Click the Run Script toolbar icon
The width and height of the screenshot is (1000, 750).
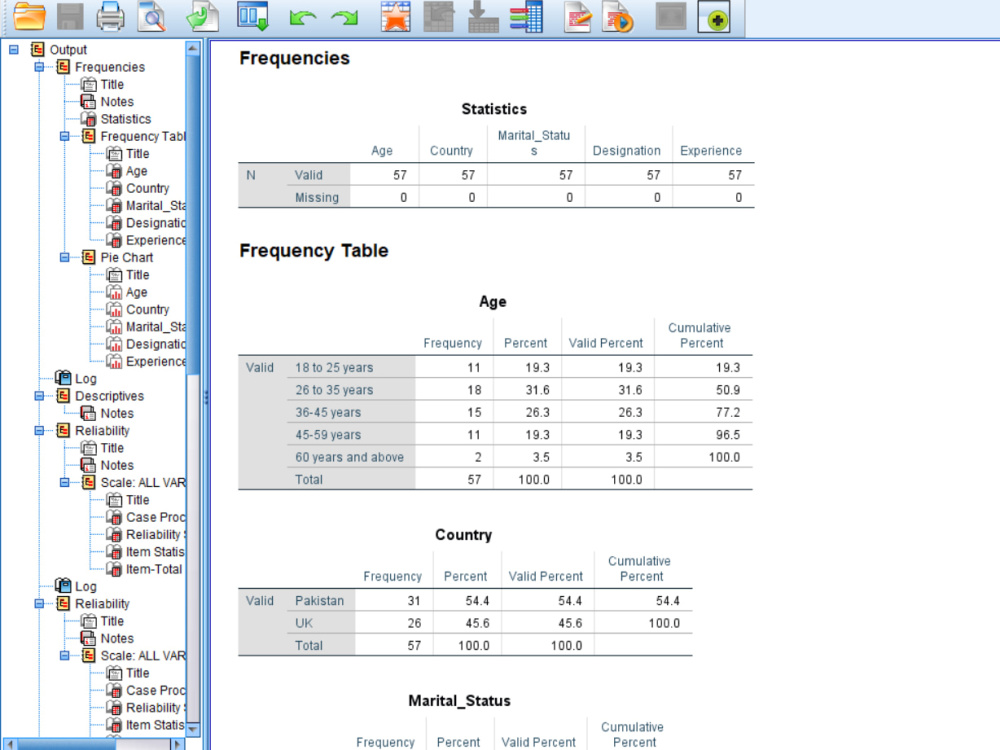(x=617, y=17)
